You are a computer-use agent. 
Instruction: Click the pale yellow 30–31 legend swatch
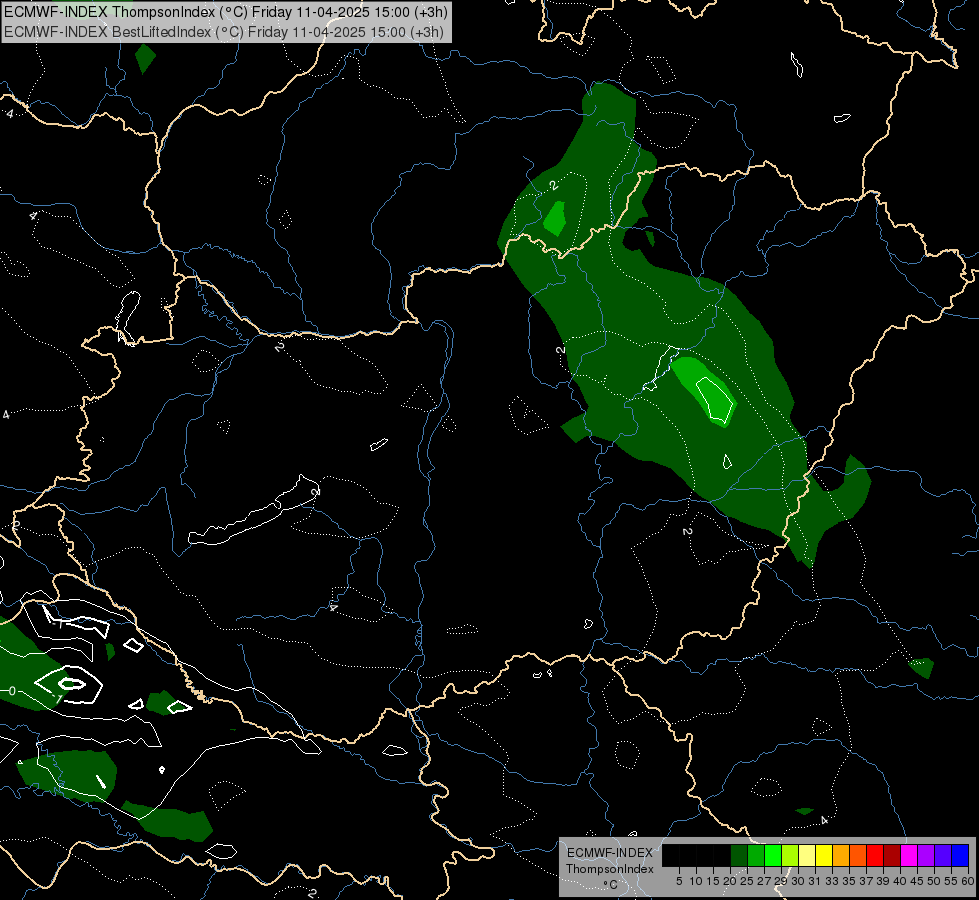point(807,855)
